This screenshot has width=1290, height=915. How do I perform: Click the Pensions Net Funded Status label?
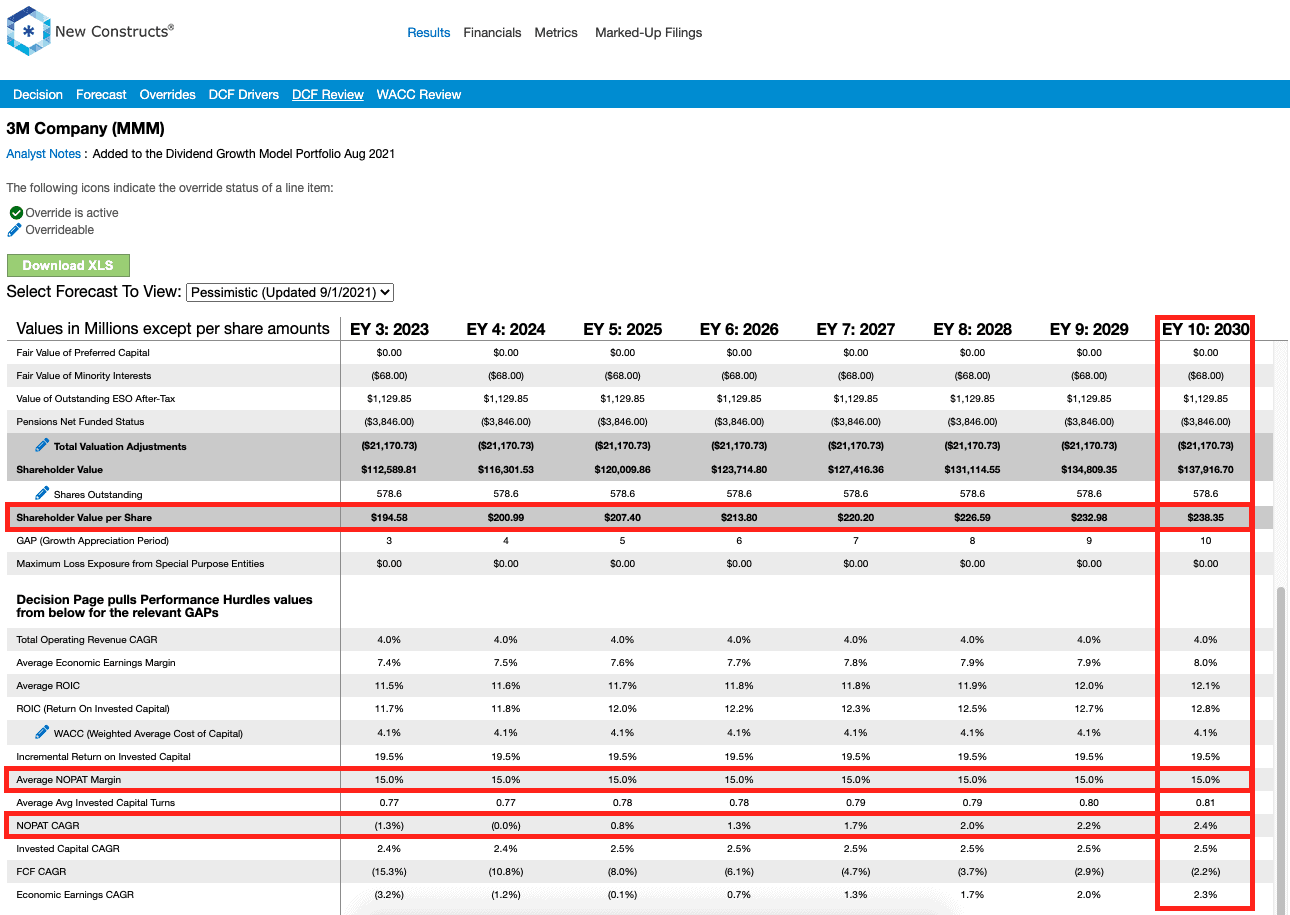click(80, 422)
